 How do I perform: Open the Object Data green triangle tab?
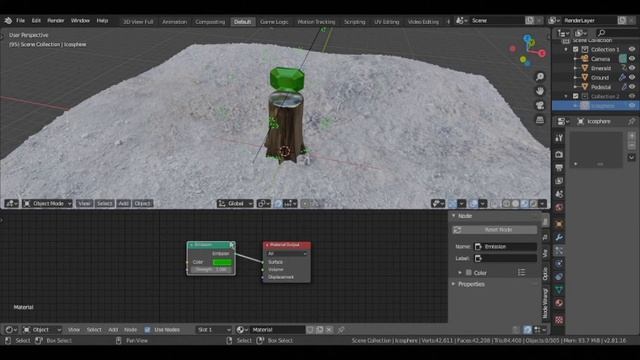click(x=559, y=289)
